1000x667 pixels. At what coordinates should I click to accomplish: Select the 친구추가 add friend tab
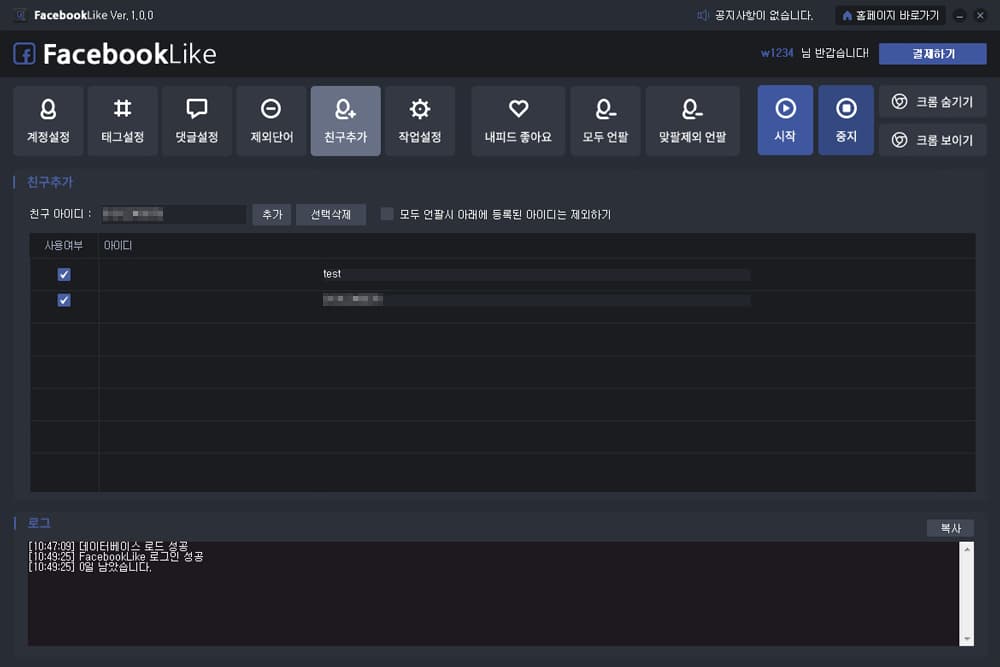coord(346,121)
